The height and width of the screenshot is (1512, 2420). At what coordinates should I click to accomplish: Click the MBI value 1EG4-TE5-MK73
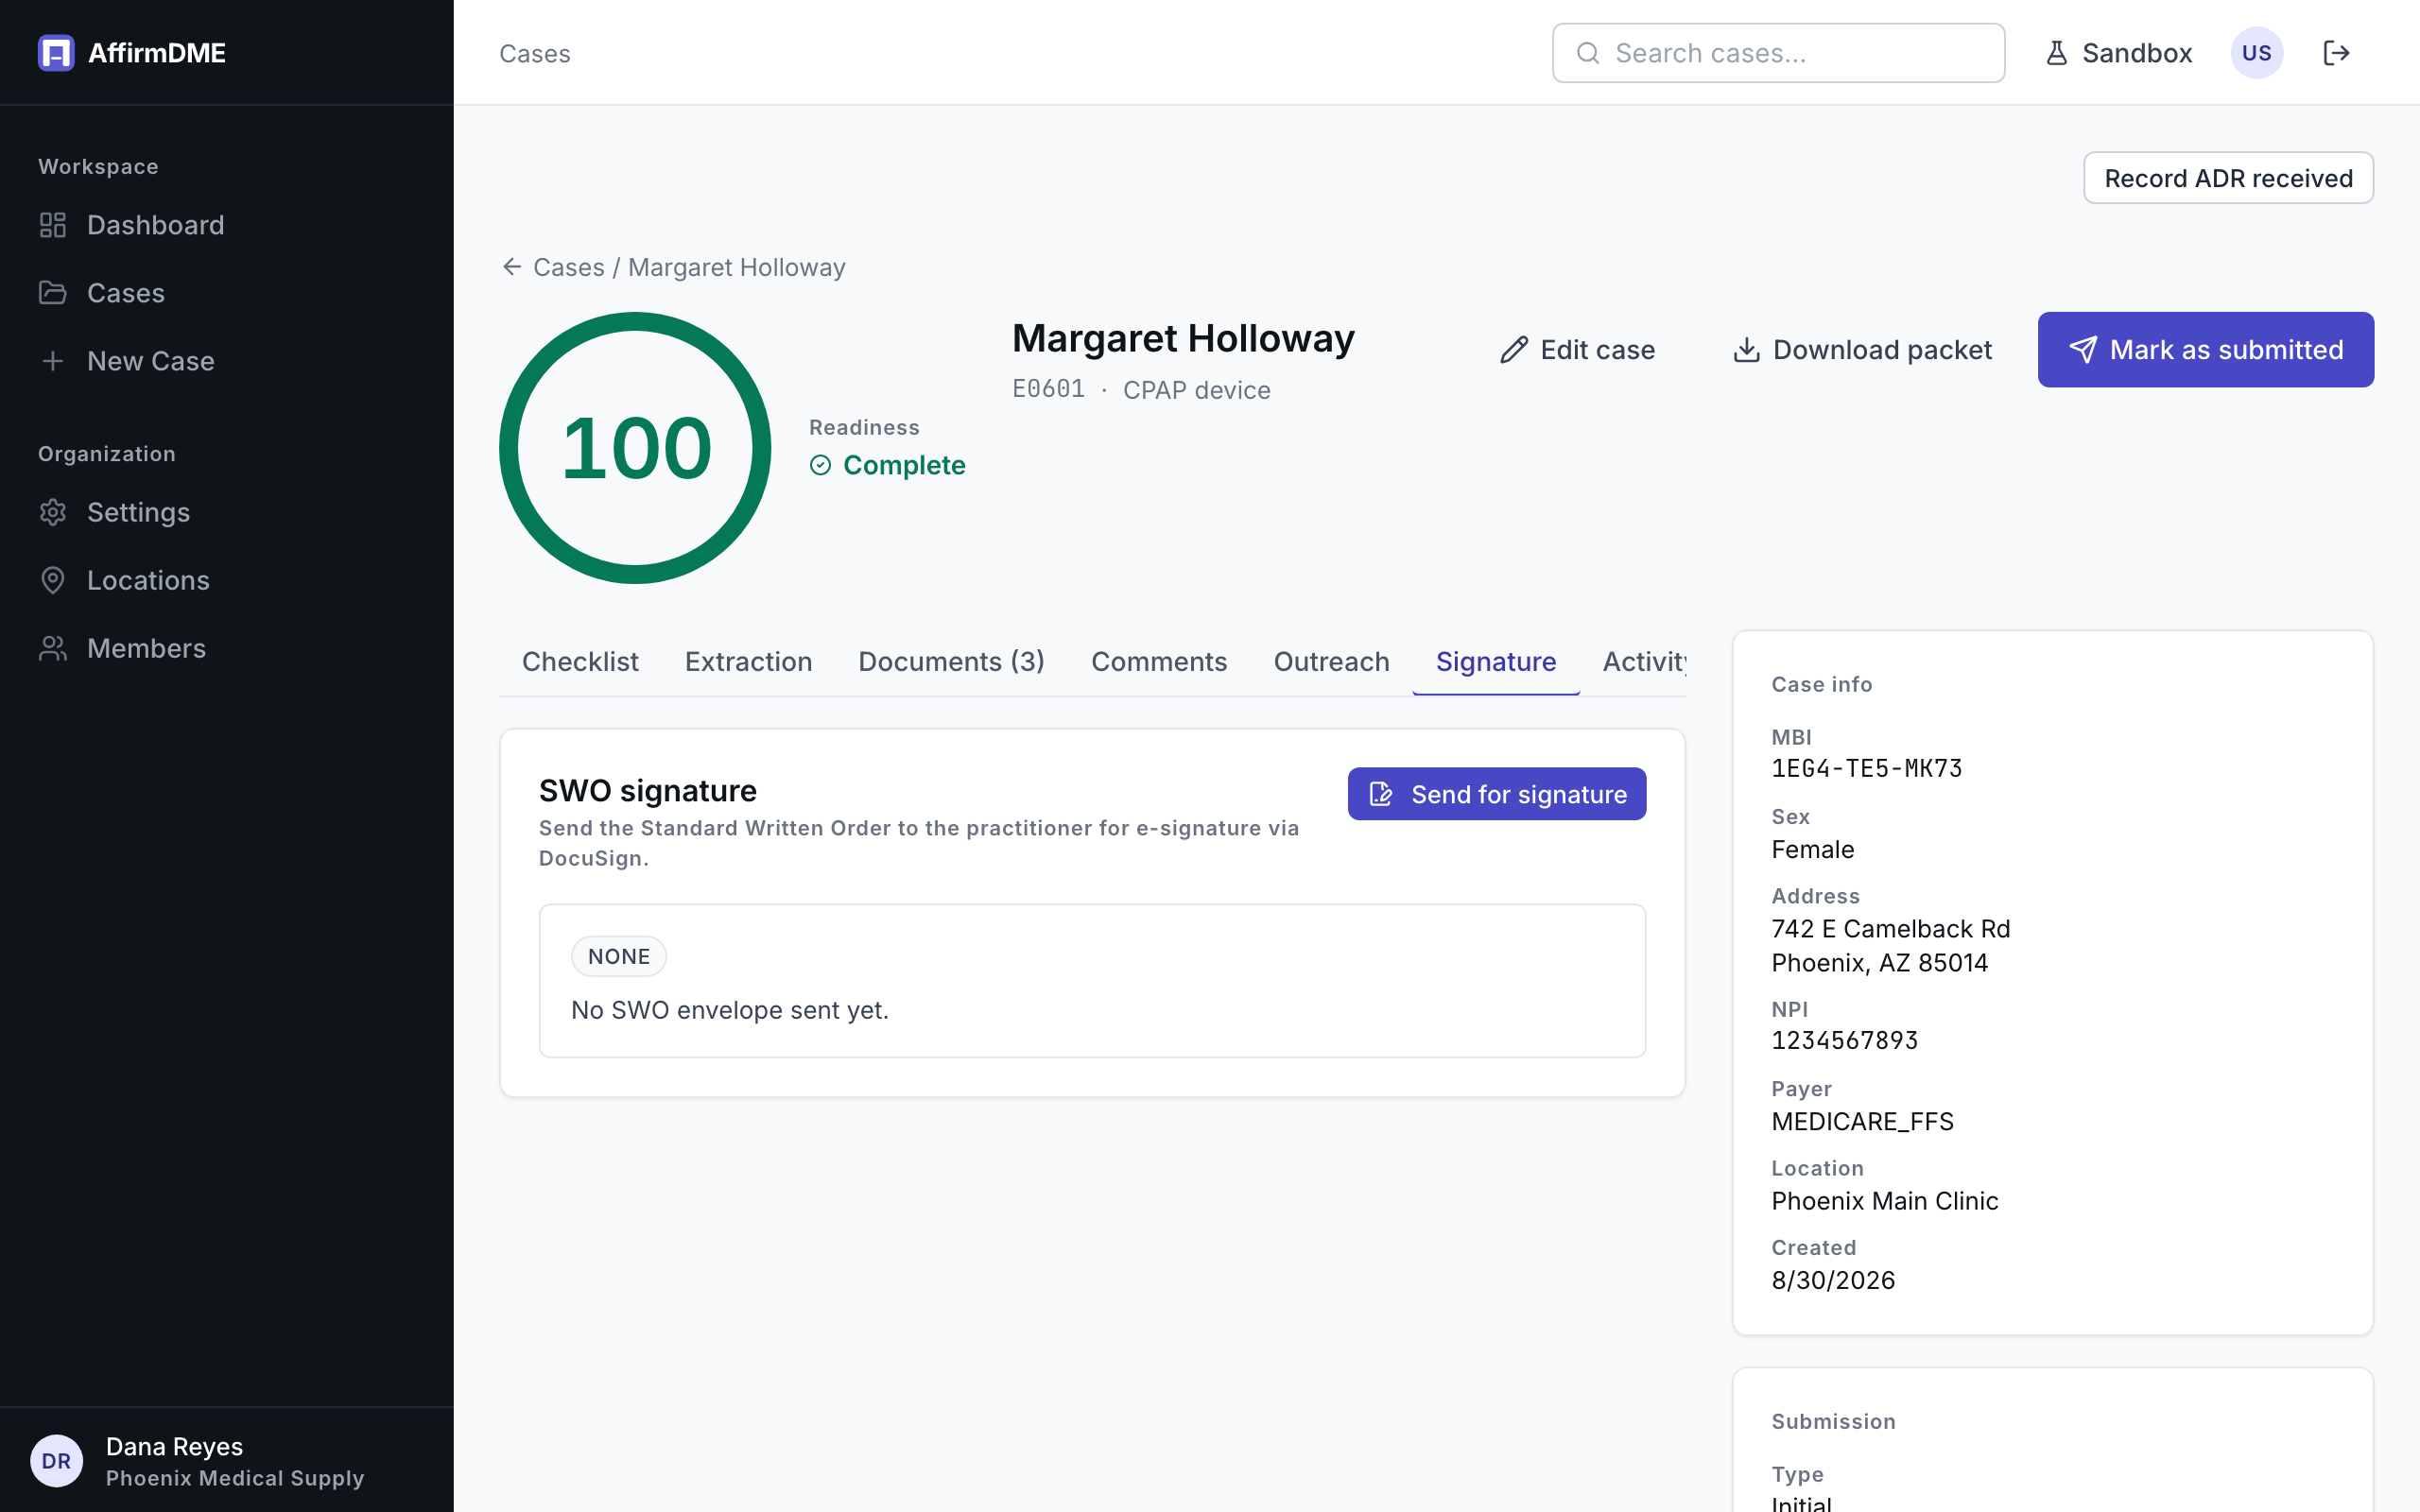click(x=1866, y=768)
